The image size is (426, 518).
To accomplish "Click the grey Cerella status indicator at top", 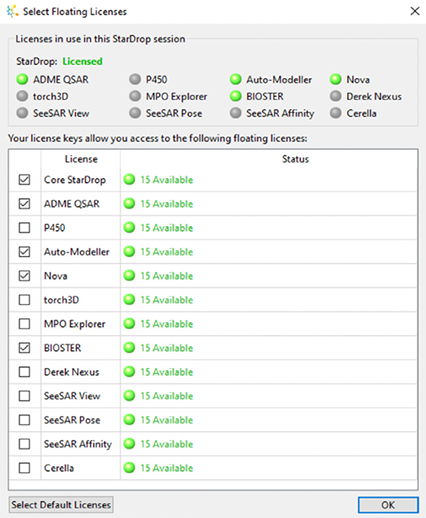I will pyautogui.click(x=336, y=113).
